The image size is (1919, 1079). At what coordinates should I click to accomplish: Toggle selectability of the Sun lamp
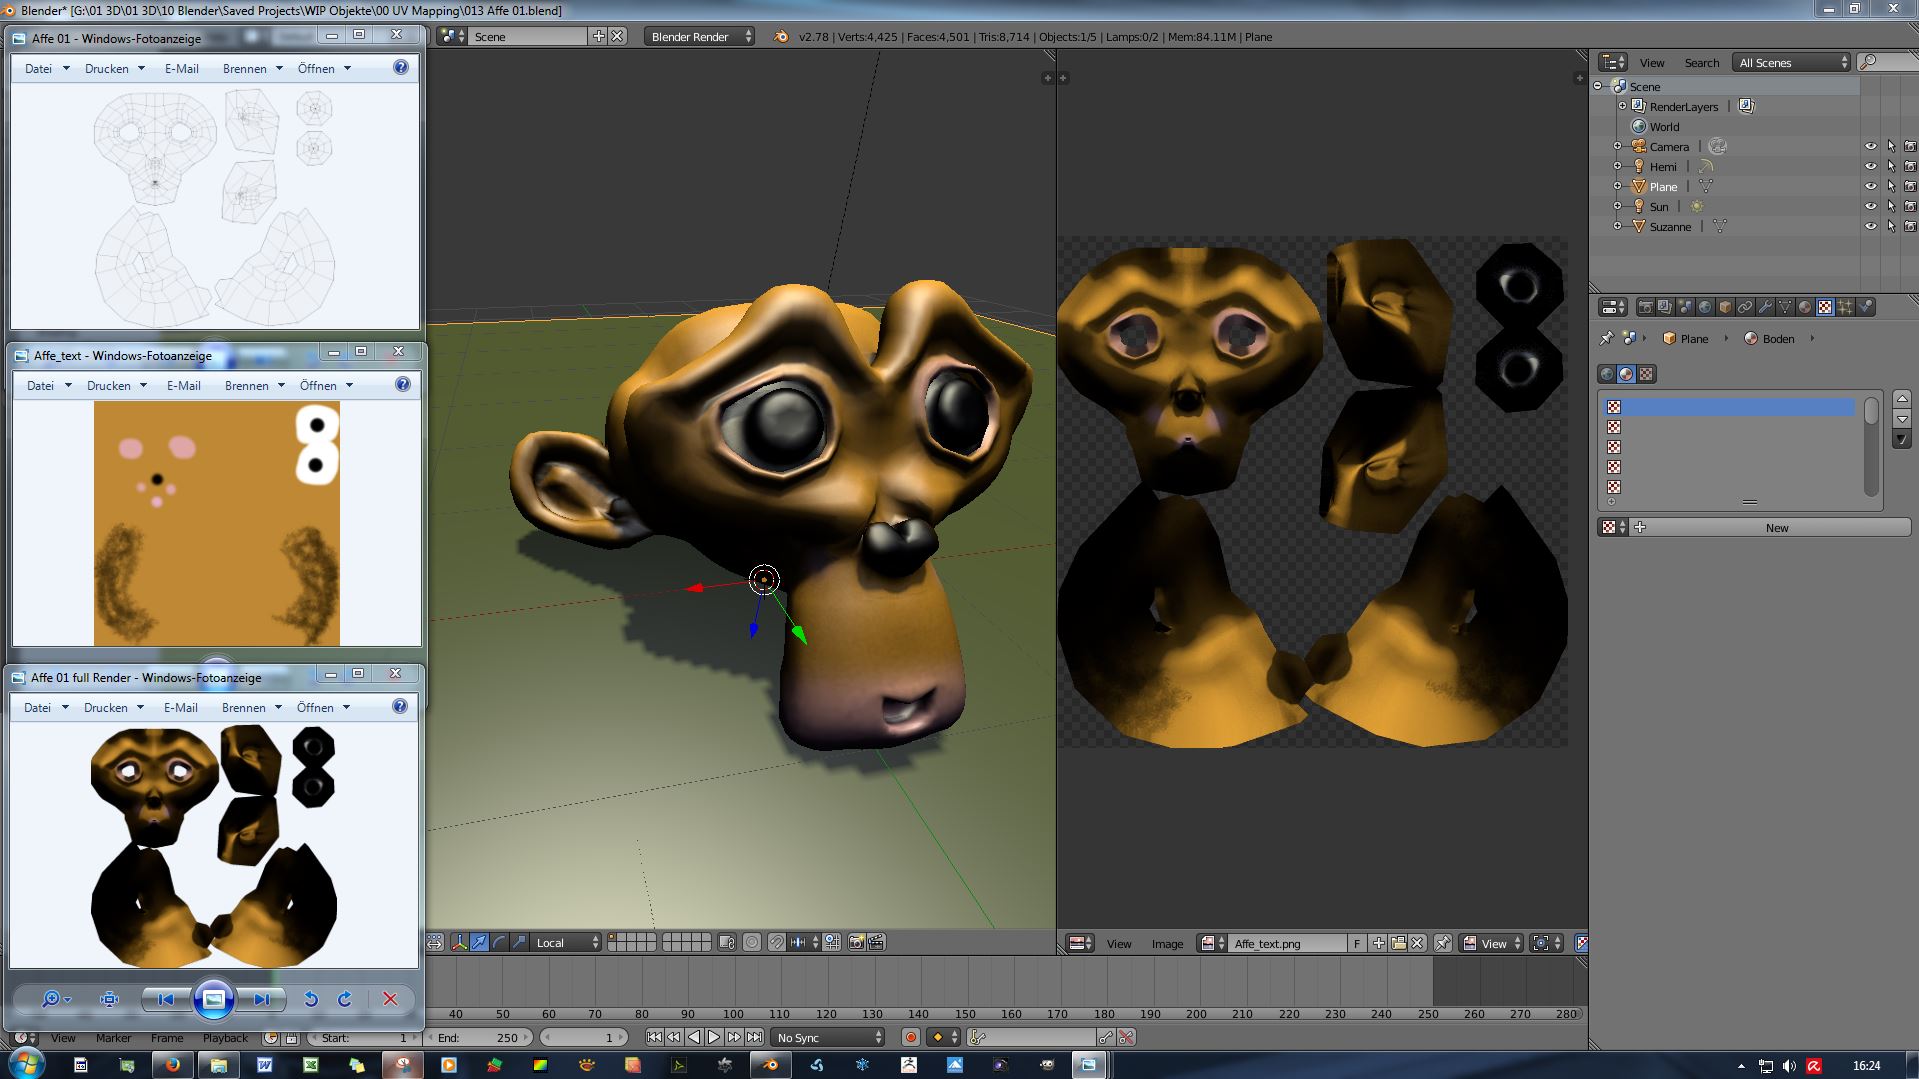point(1891,206)
